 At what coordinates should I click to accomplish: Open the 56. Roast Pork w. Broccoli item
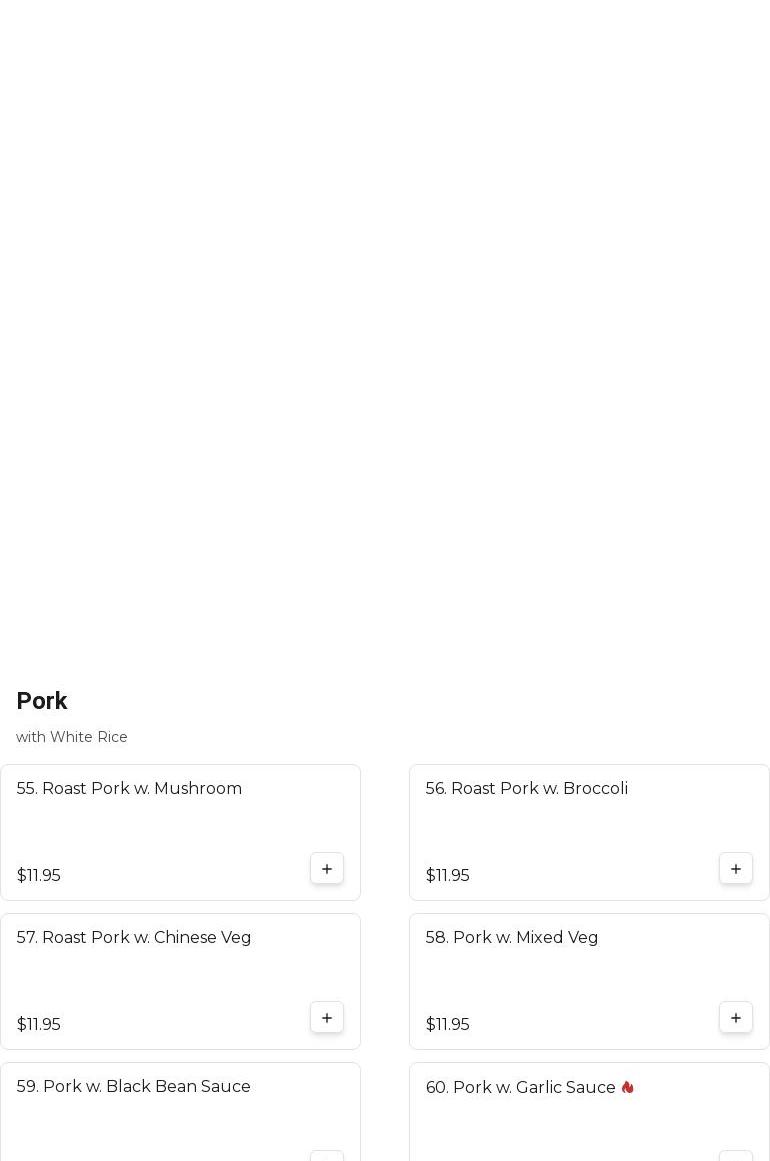pyautogui.click(x=526, y=788)
